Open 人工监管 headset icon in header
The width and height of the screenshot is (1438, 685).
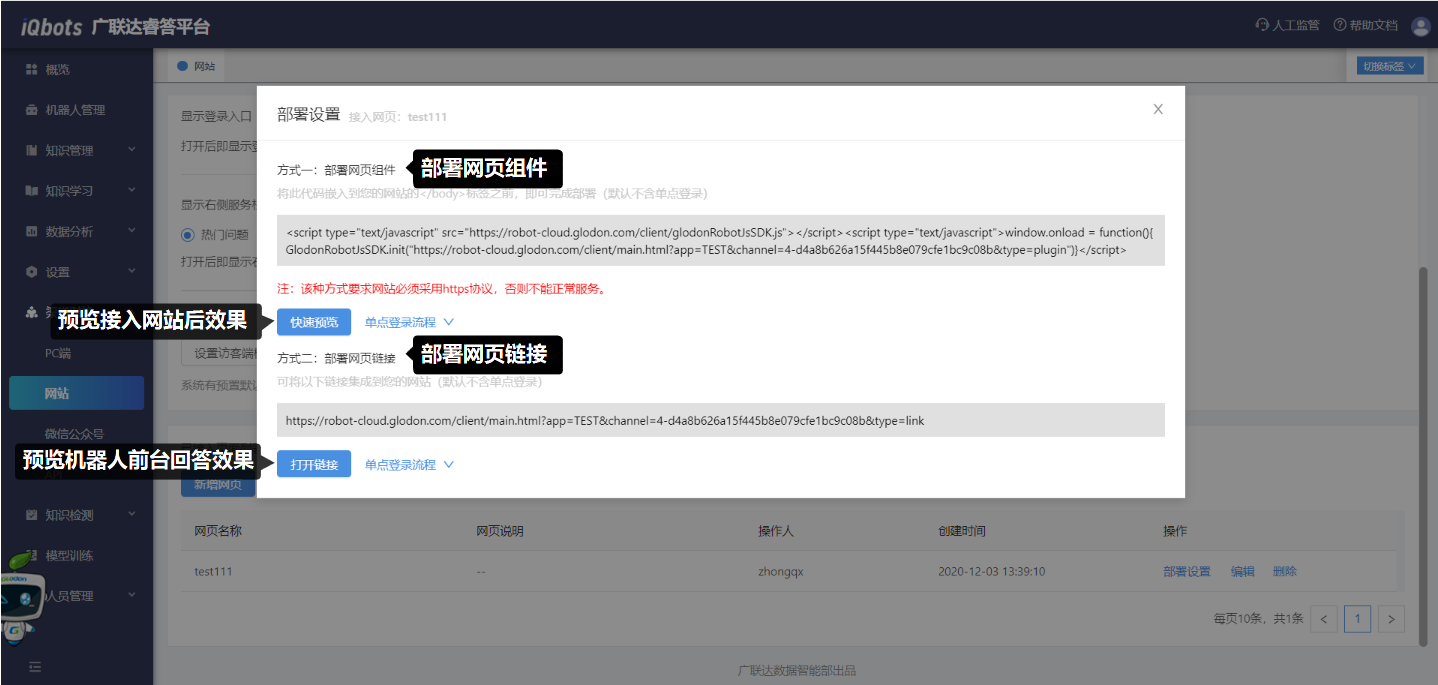click(1262, 25)
